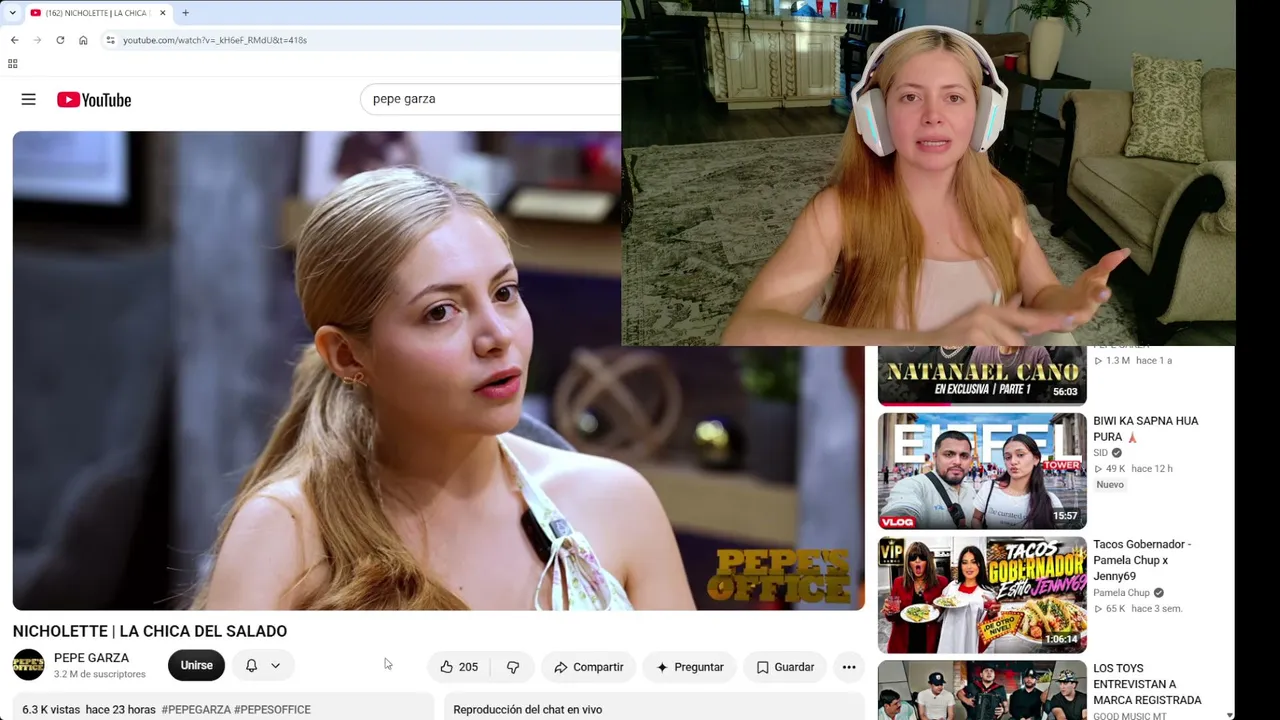Share the video via Compartir
The width and height of the screenshot is (1280, 720).
click(588, 667)
